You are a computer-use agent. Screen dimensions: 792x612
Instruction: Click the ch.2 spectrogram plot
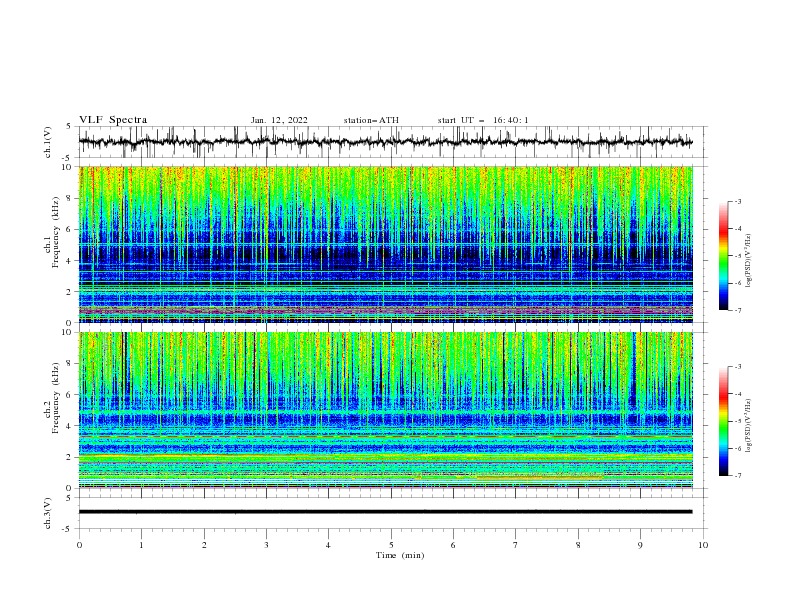(x=385, y=410)
